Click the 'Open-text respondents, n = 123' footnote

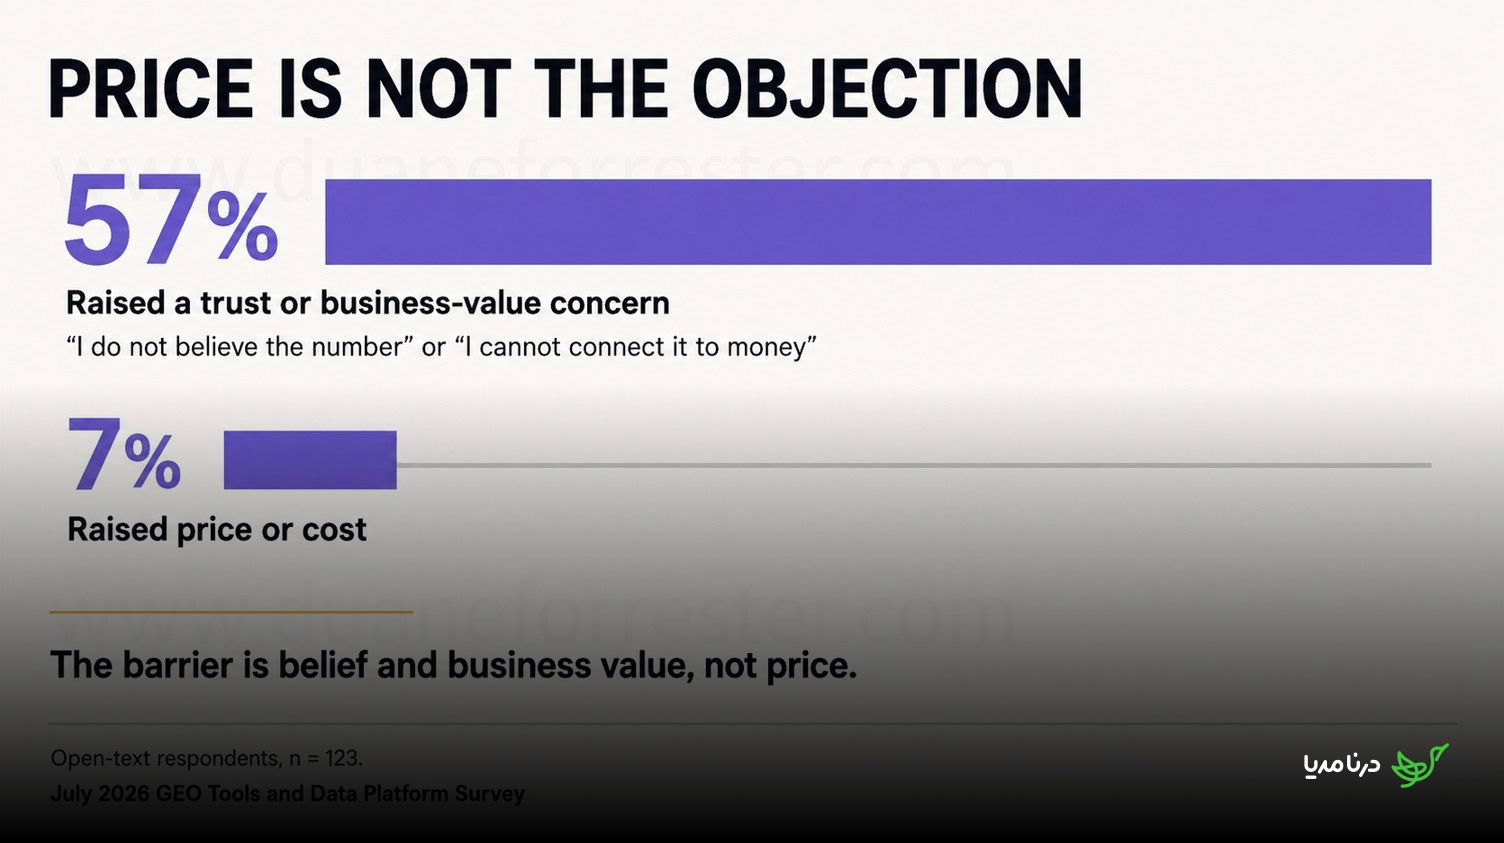(x=207, y=758)
